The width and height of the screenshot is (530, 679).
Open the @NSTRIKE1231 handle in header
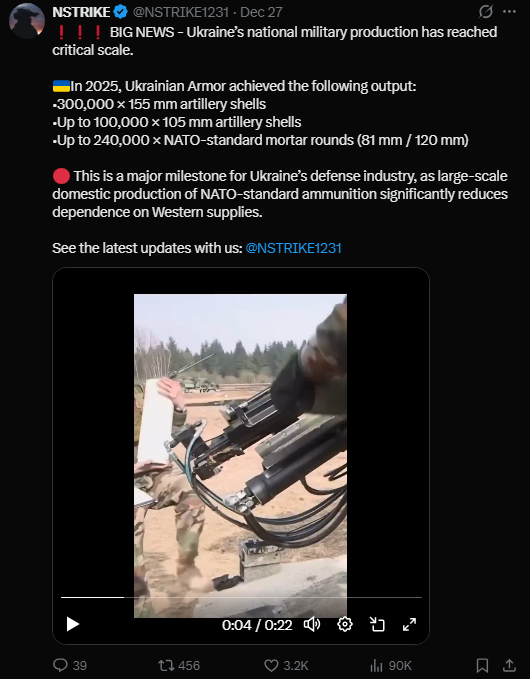pos(181,12)
